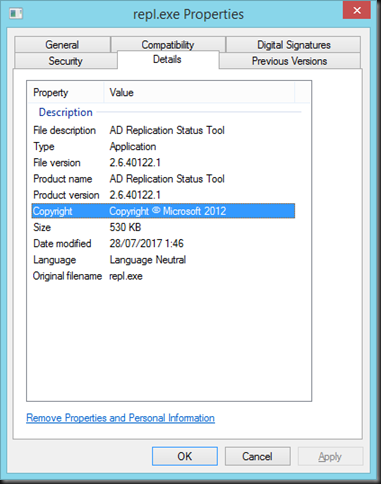Click the Product version value 2.6.40122.1
Image resolution: width=381 pixels, height=484 pixels.
pos(135,195)
